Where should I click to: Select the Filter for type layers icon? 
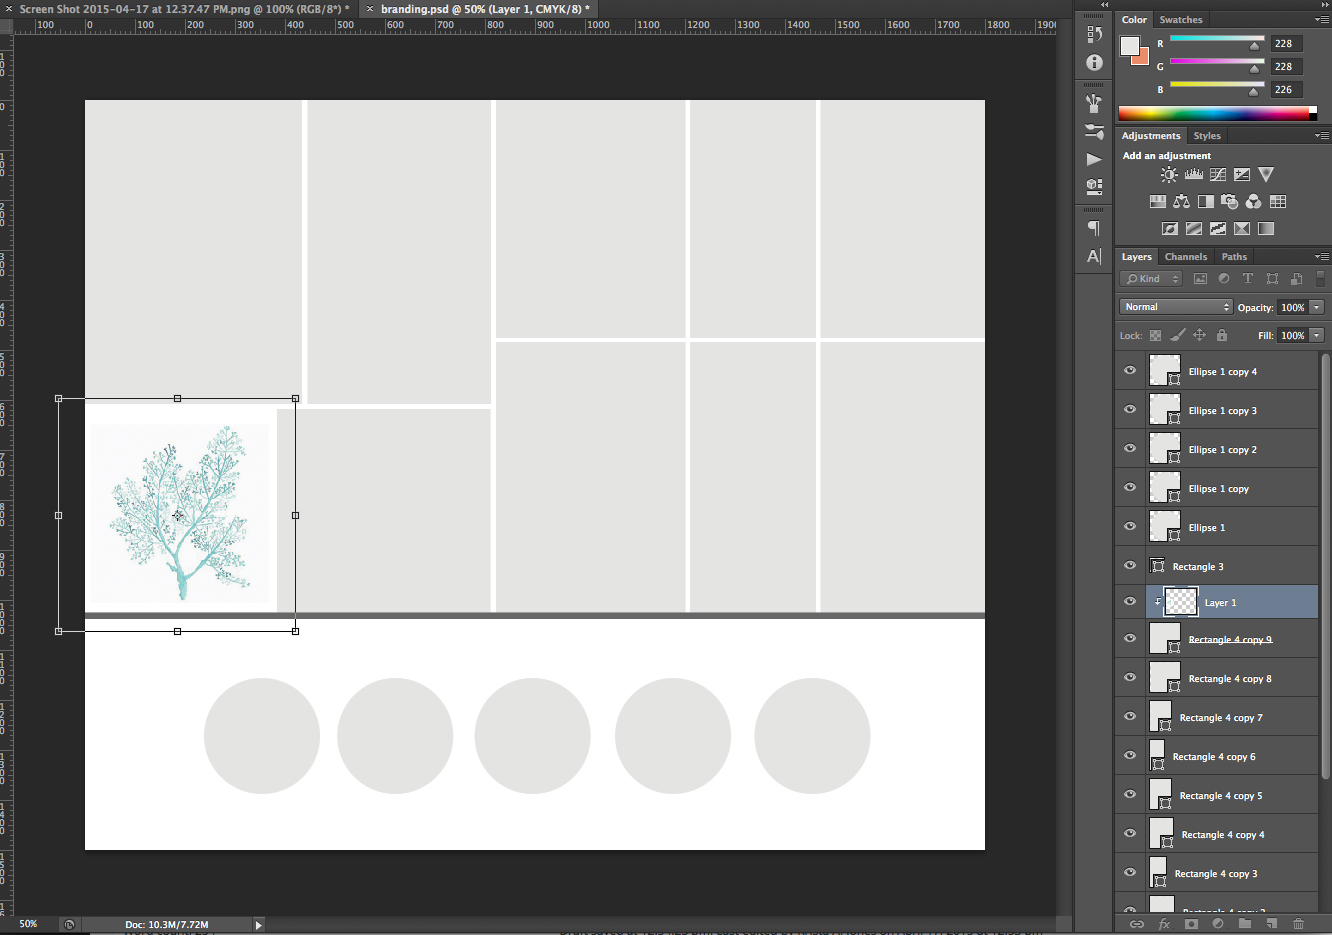point(1249,278)
